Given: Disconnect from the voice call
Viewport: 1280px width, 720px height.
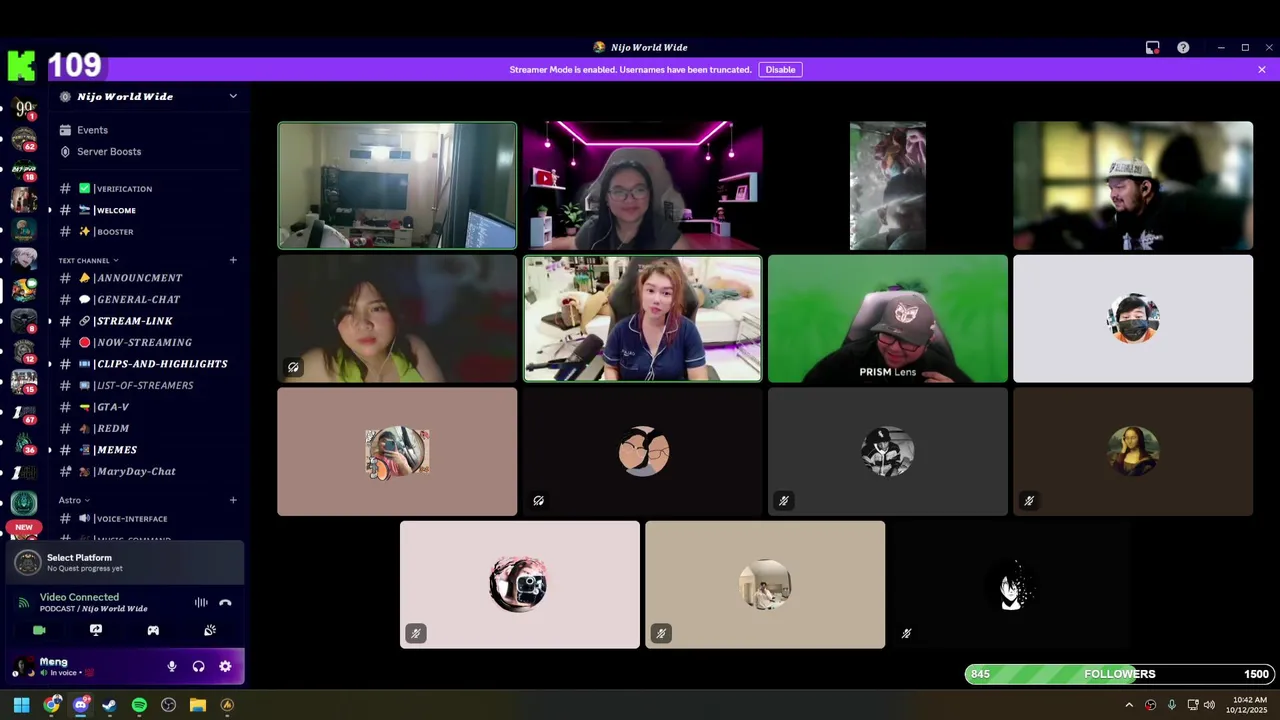Looking at the screenshot, I should [225, 603].
